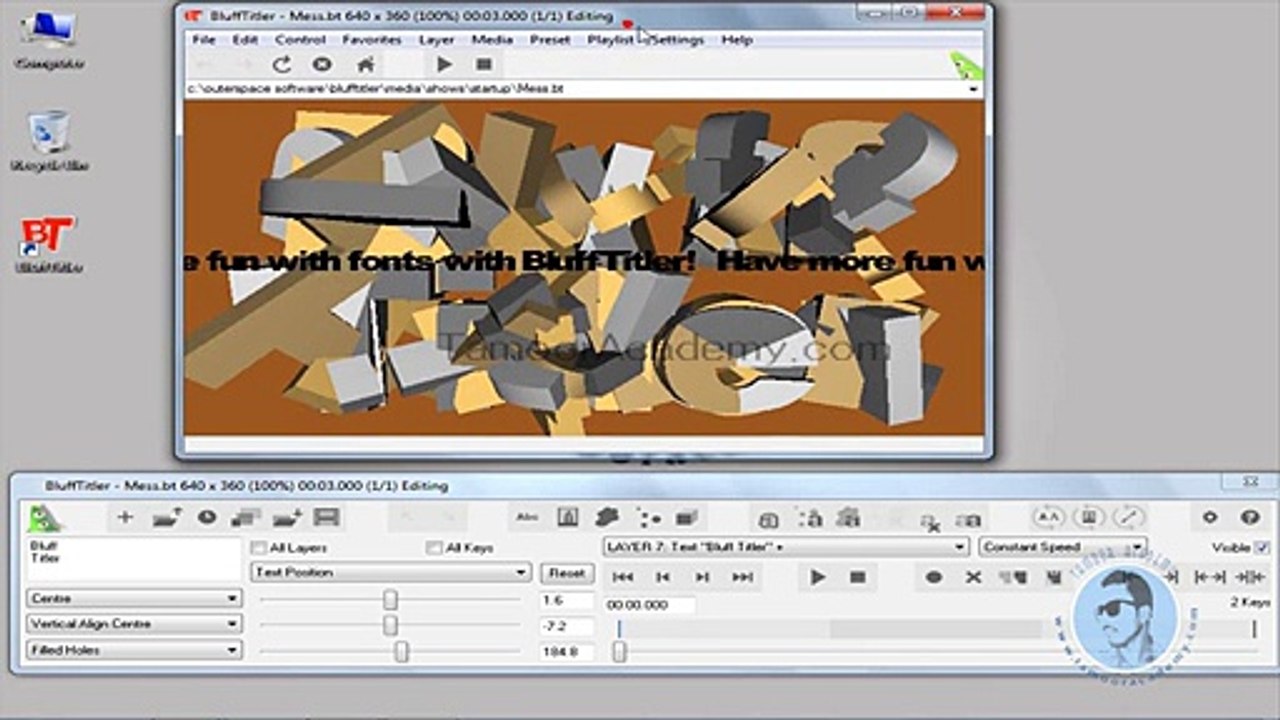Open the Preset menu

tap(550, 40)
